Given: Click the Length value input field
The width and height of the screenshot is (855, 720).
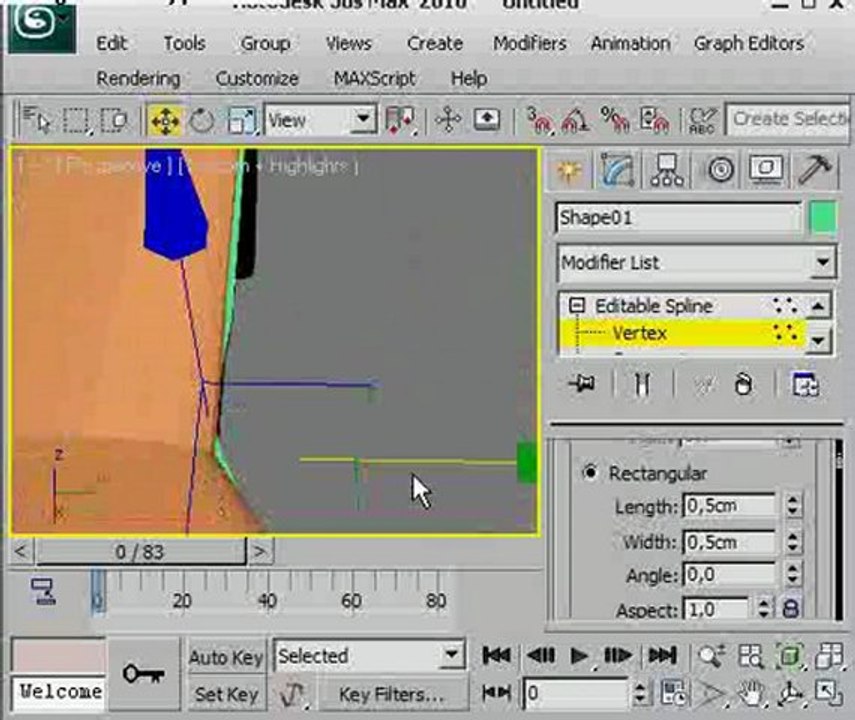Looking at the screenshot, I should (729, 507).
